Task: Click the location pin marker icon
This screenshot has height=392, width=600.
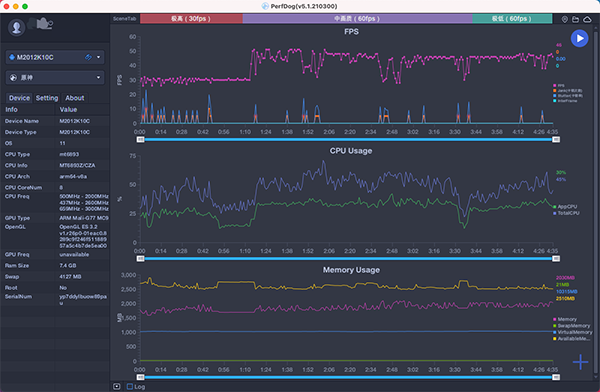Action: click(x=564, y=19)
